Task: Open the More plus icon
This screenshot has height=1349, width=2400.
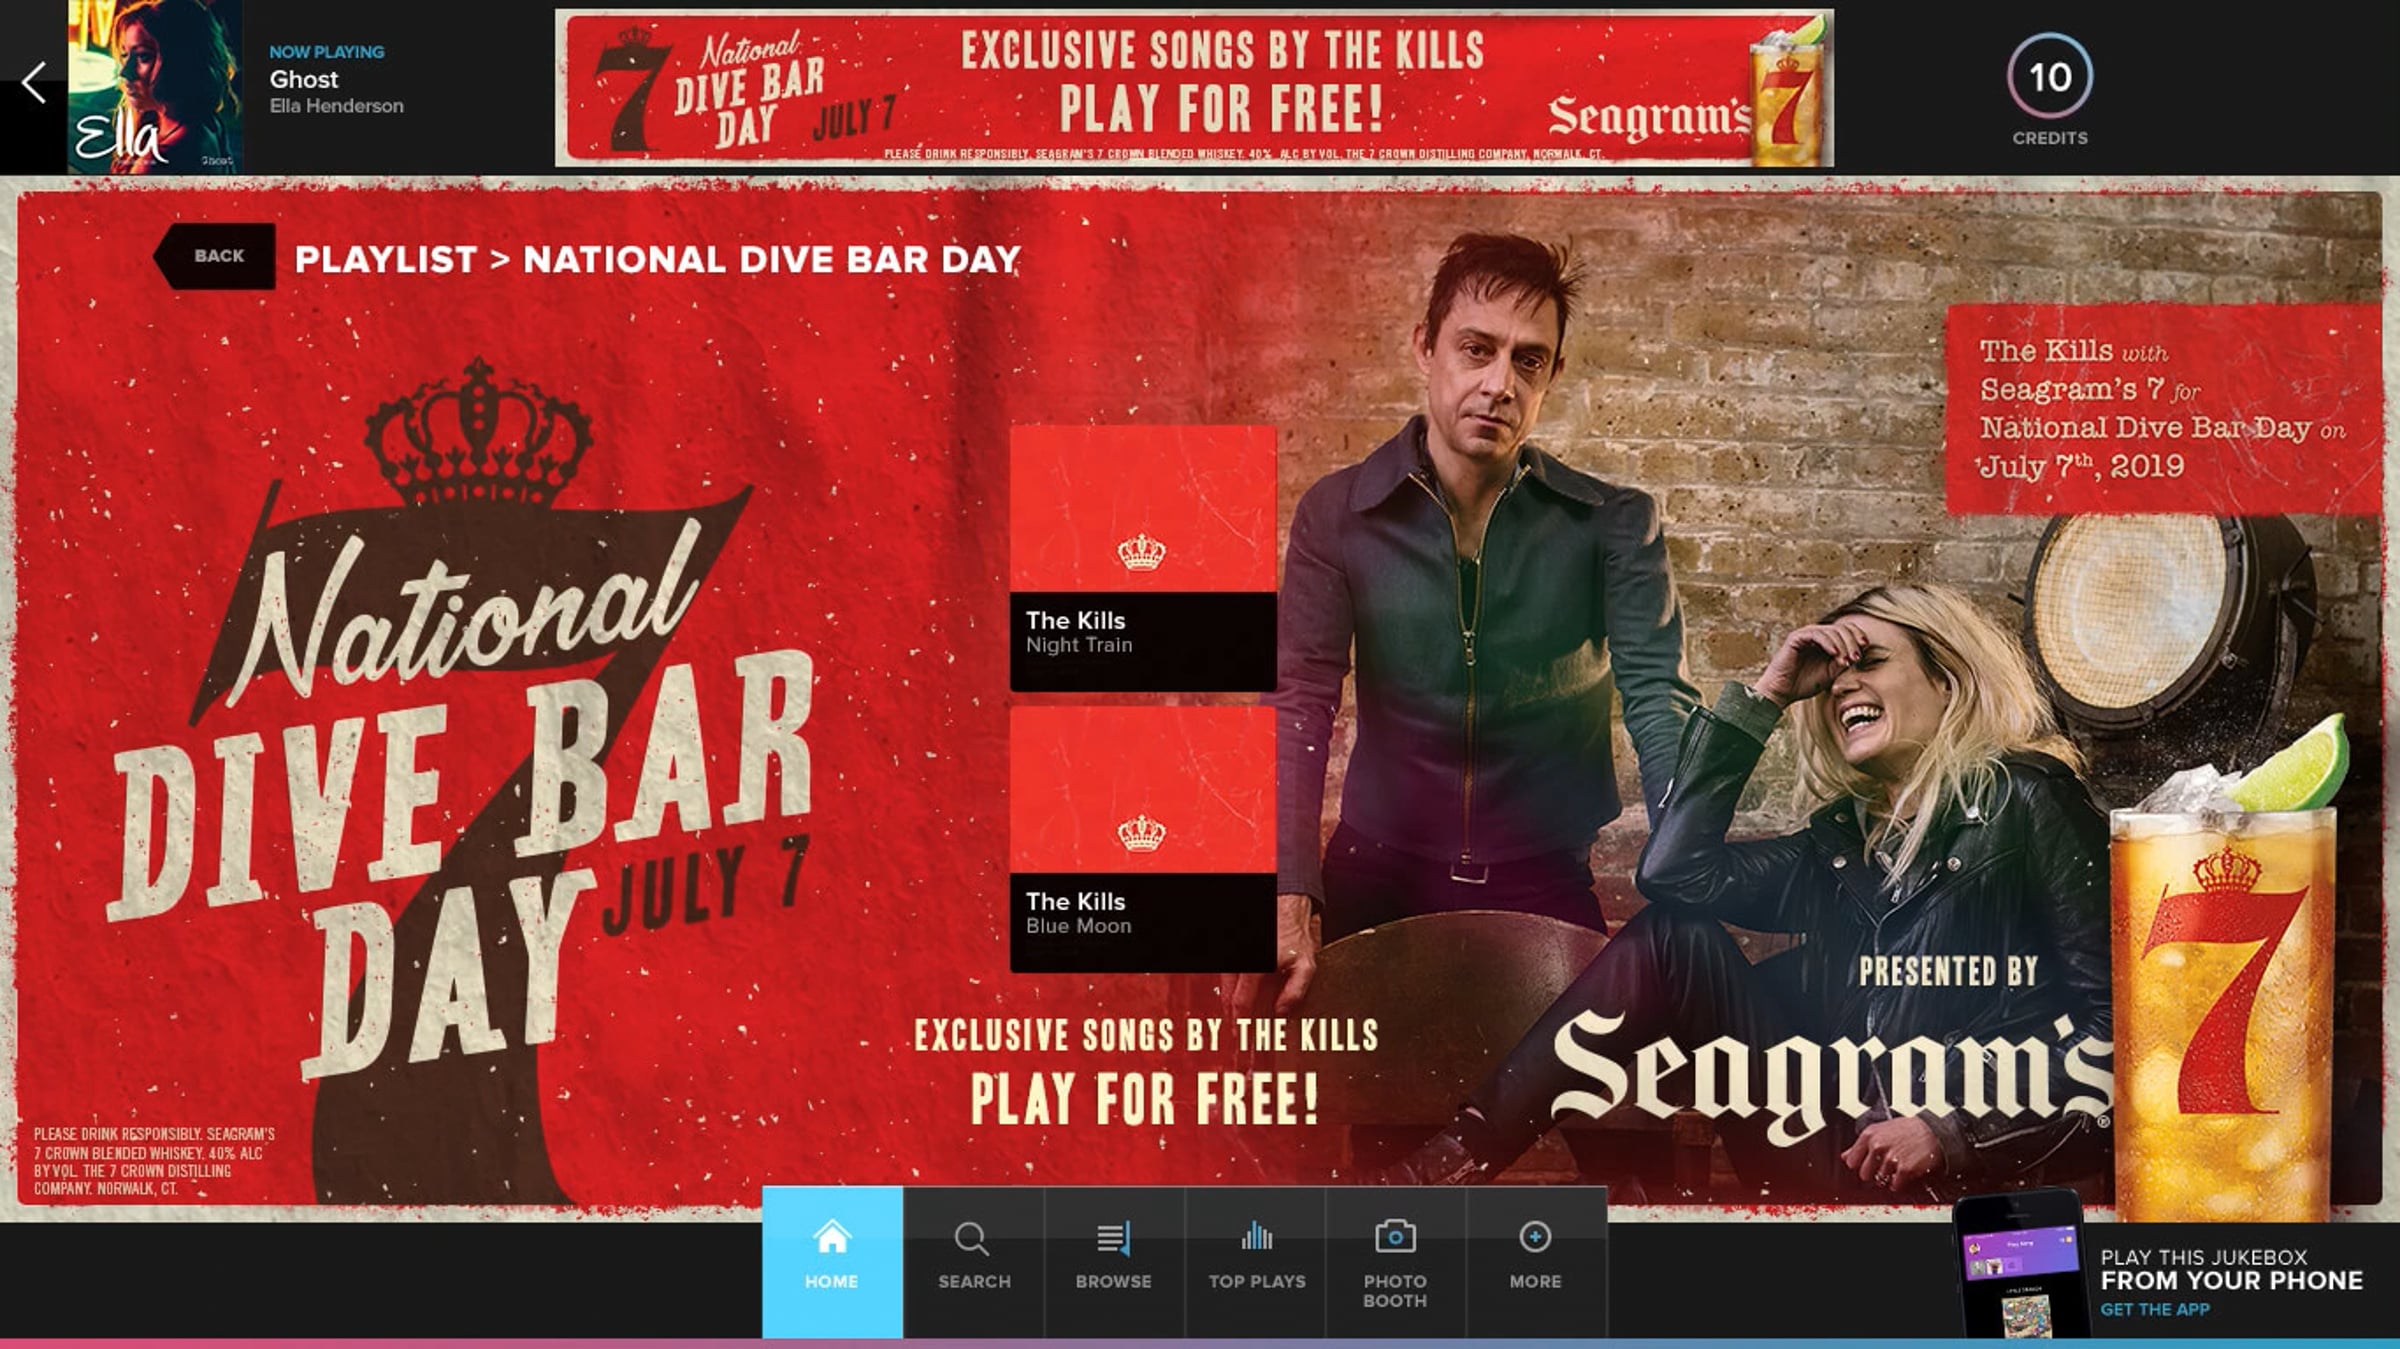Action: (x=1535, y=1262)
